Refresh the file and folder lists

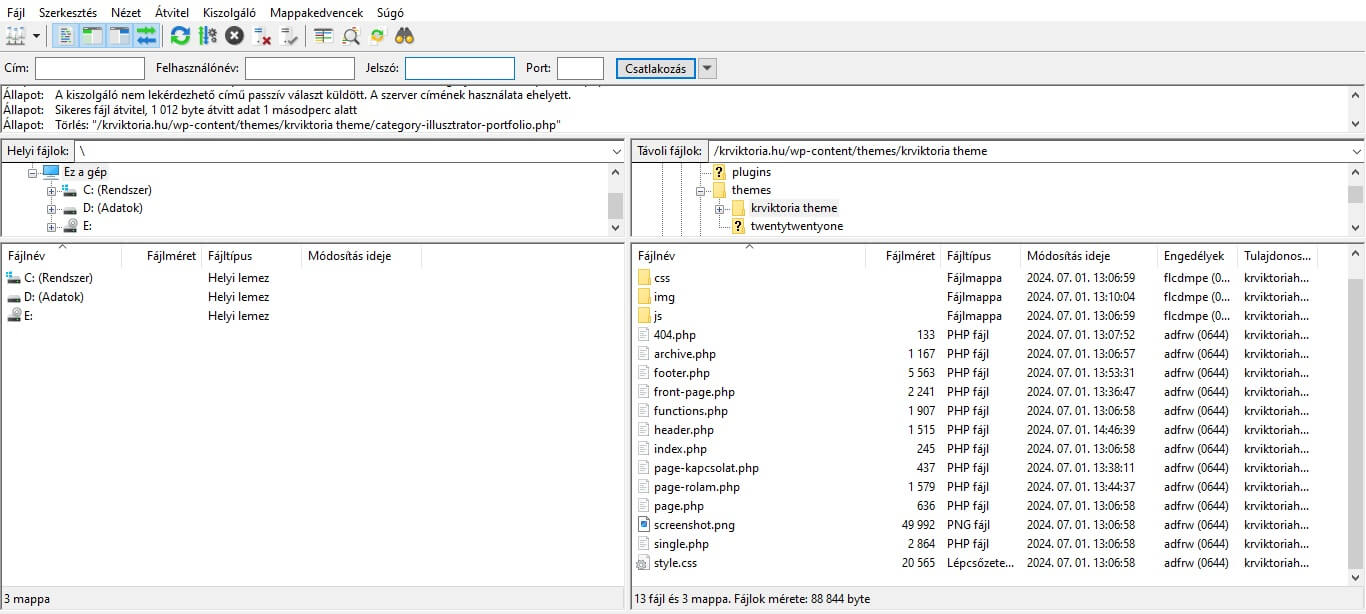[x=180, y=36]
